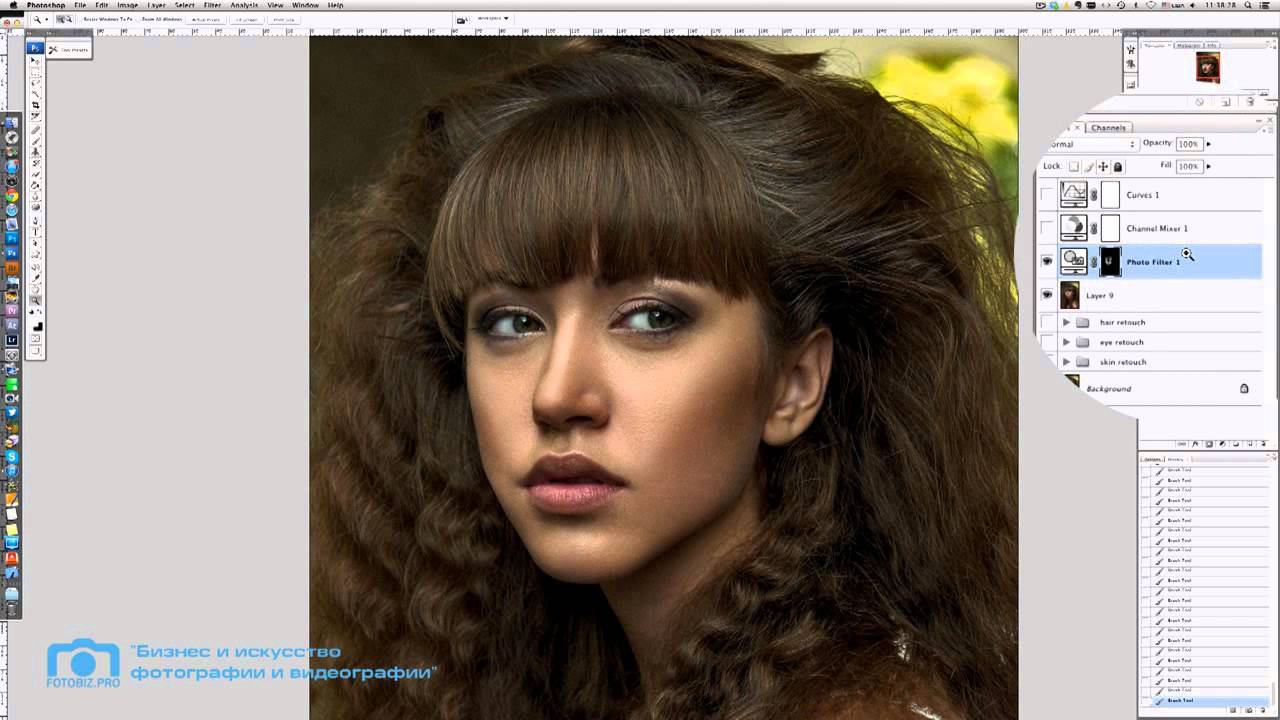The height and width of the screenshot is (720, 1280).
Task: Click the Channel Mixer 1 adjustment icon
Action: pos(1074,228)
